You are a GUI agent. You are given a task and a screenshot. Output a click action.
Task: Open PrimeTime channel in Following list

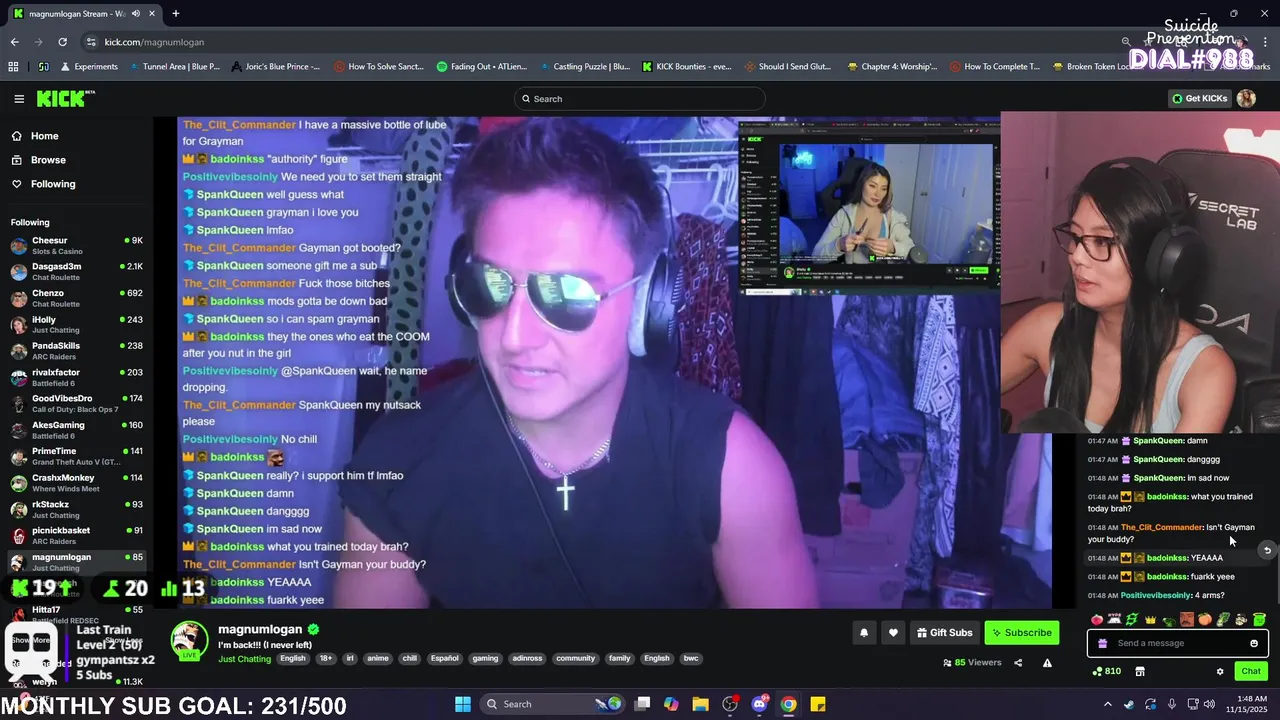[77, 457]
